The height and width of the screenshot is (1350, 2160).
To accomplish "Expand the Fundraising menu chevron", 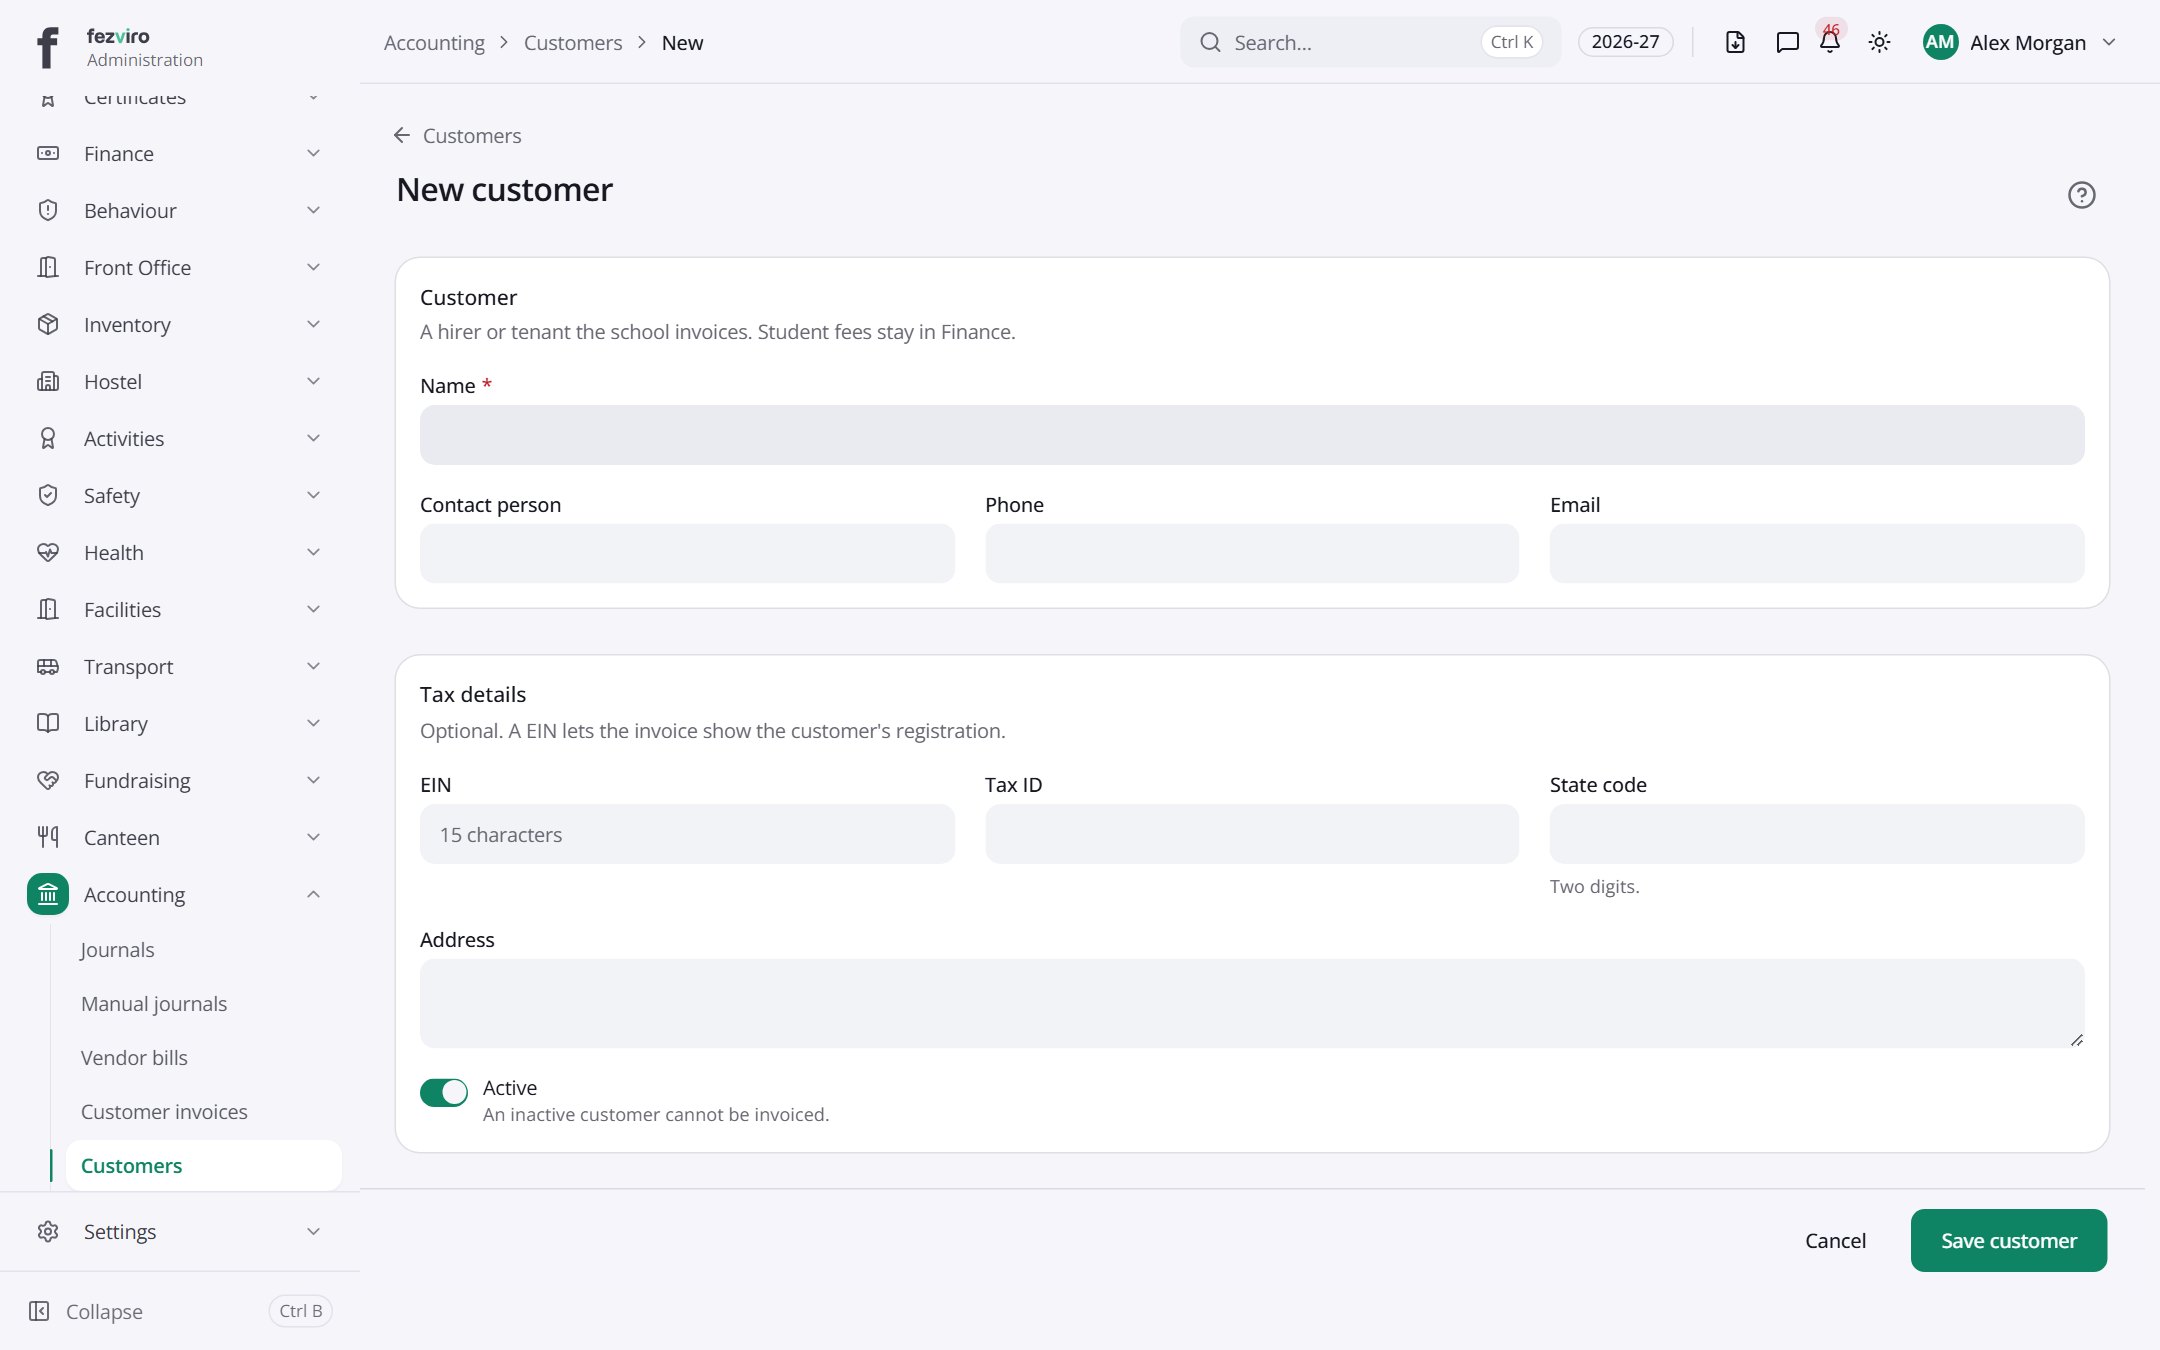I will (313, 780).
